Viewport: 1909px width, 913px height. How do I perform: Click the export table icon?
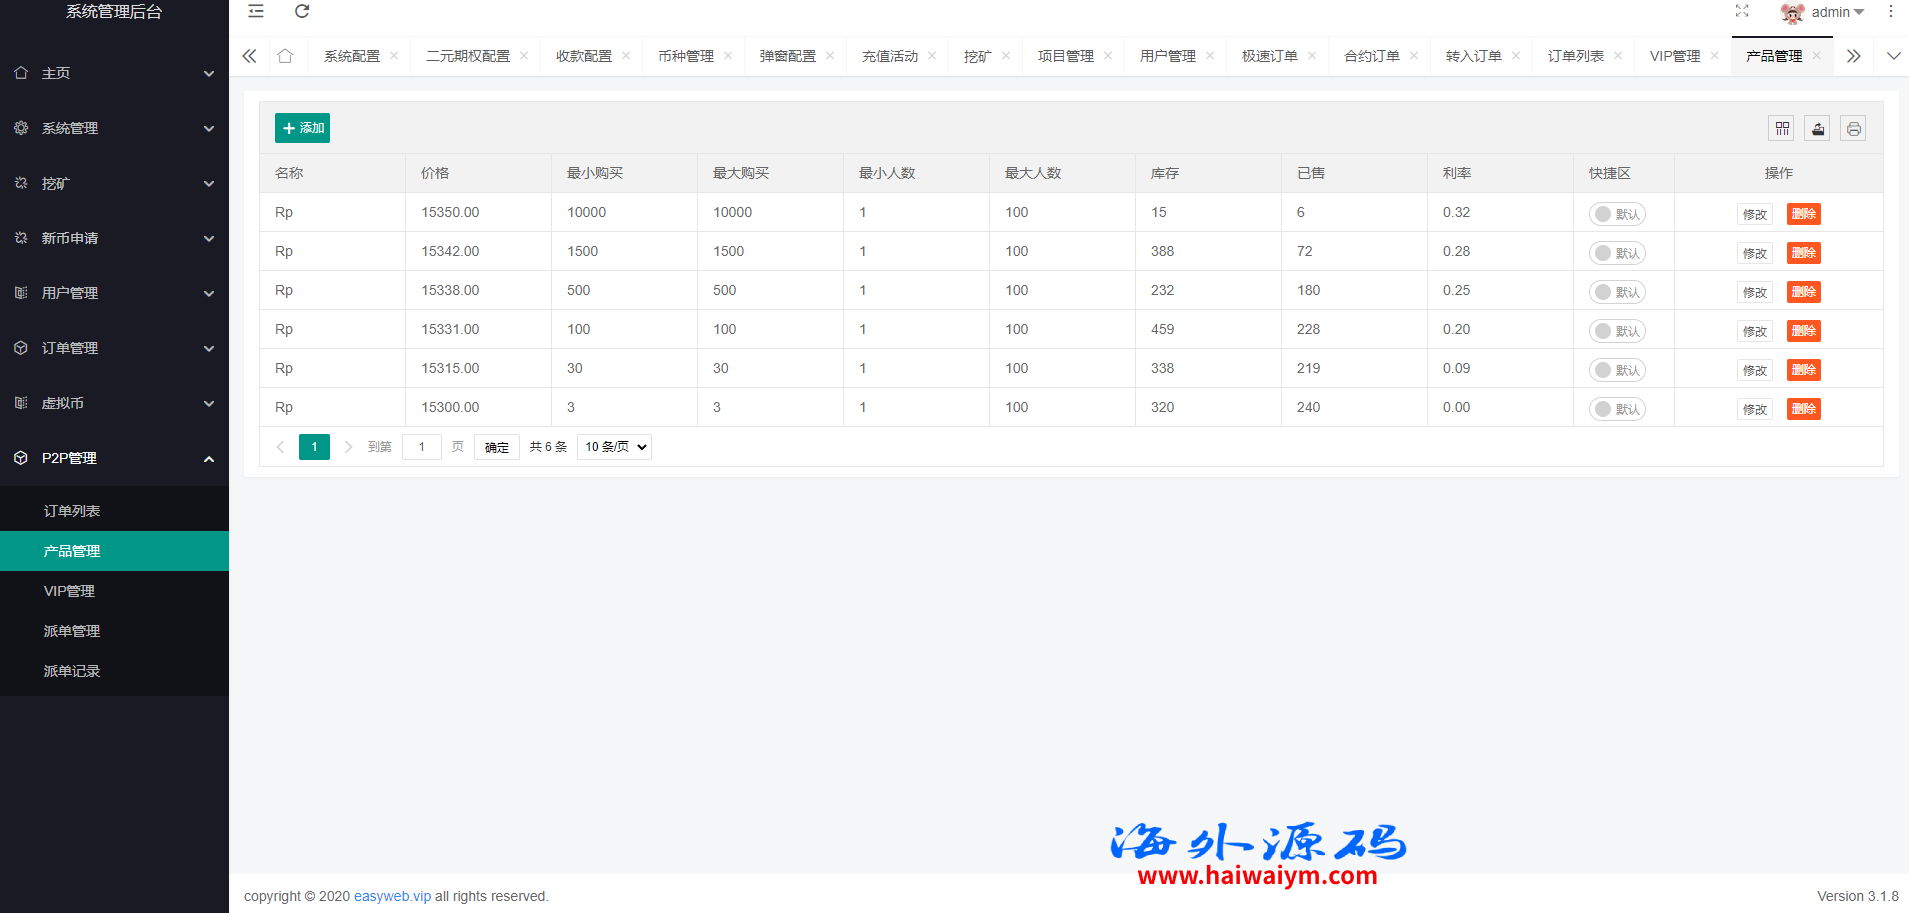[x=1818, y=129]
